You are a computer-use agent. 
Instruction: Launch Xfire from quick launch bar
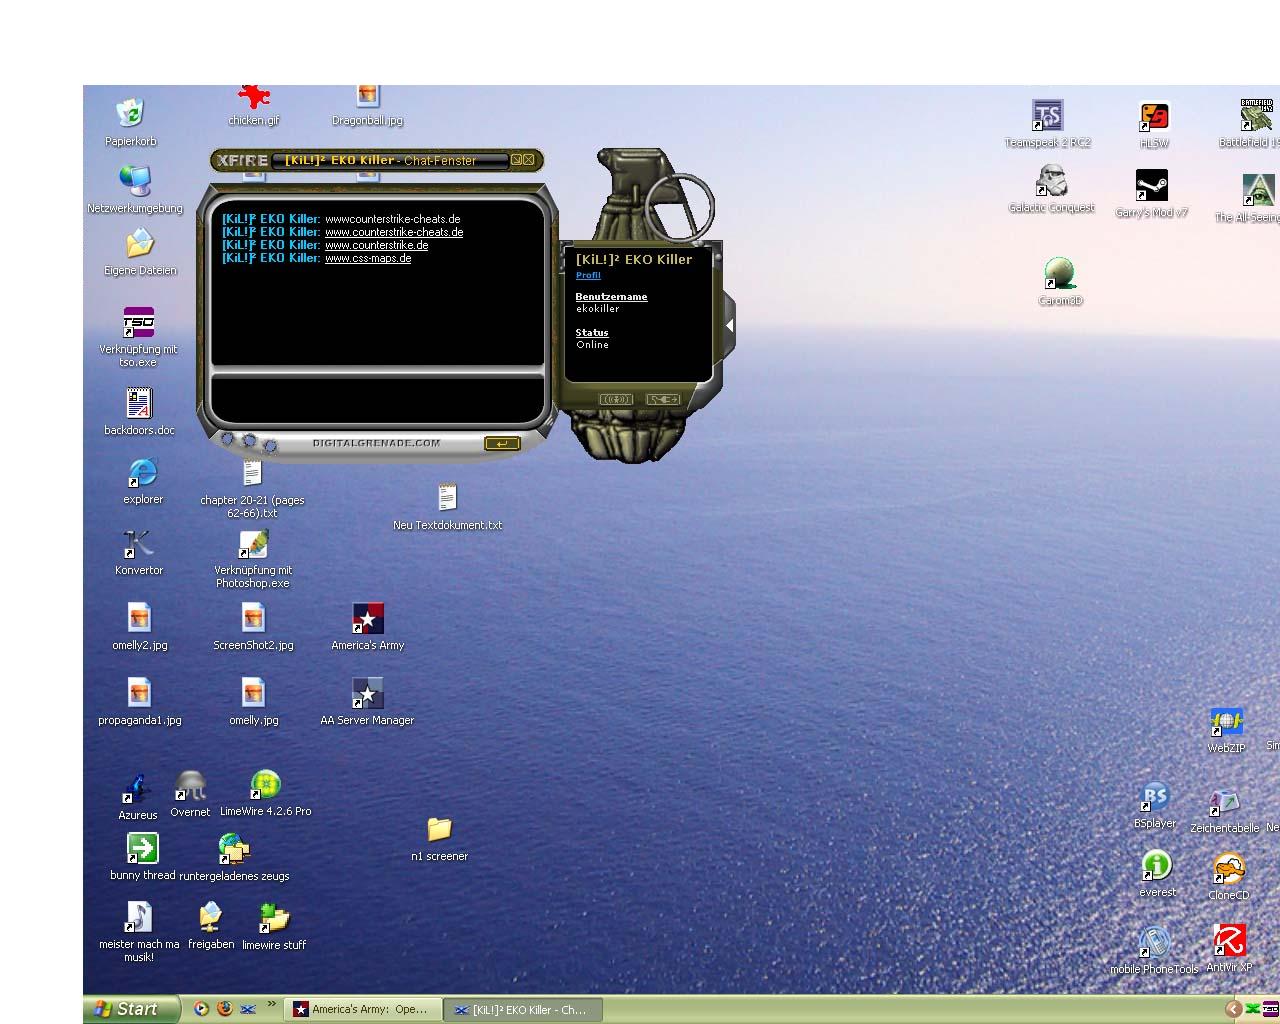[247, 1010]
